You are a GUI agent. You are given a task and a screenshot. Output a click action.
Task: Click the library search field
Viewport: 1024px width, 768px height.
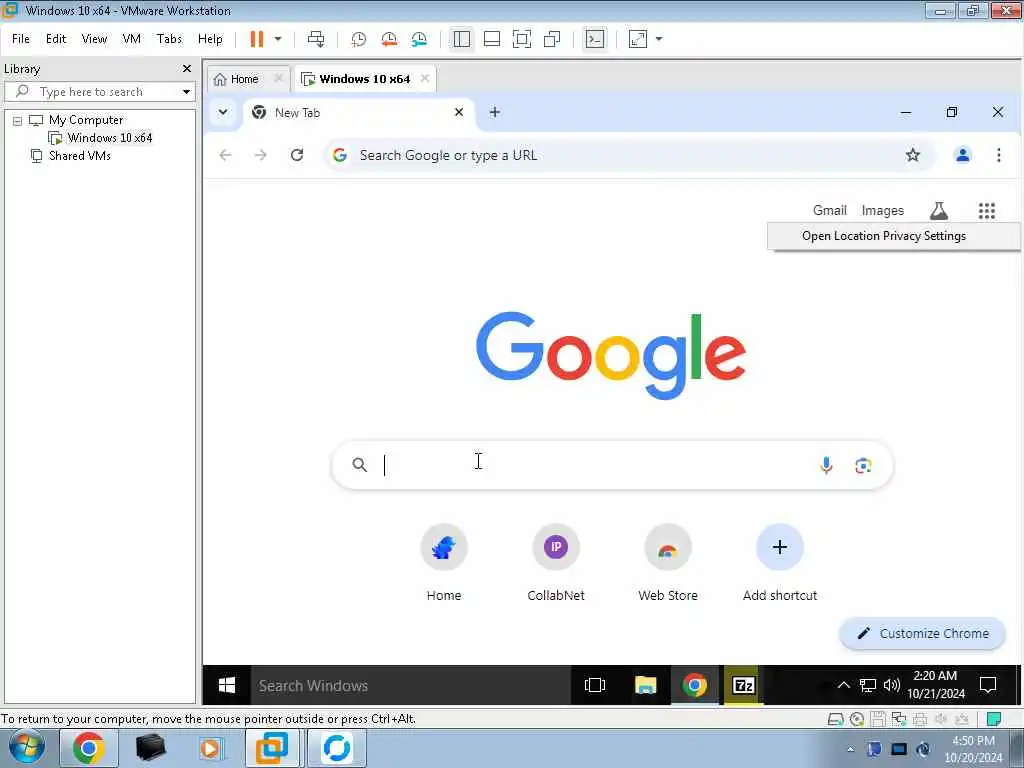tap(98, 92)
